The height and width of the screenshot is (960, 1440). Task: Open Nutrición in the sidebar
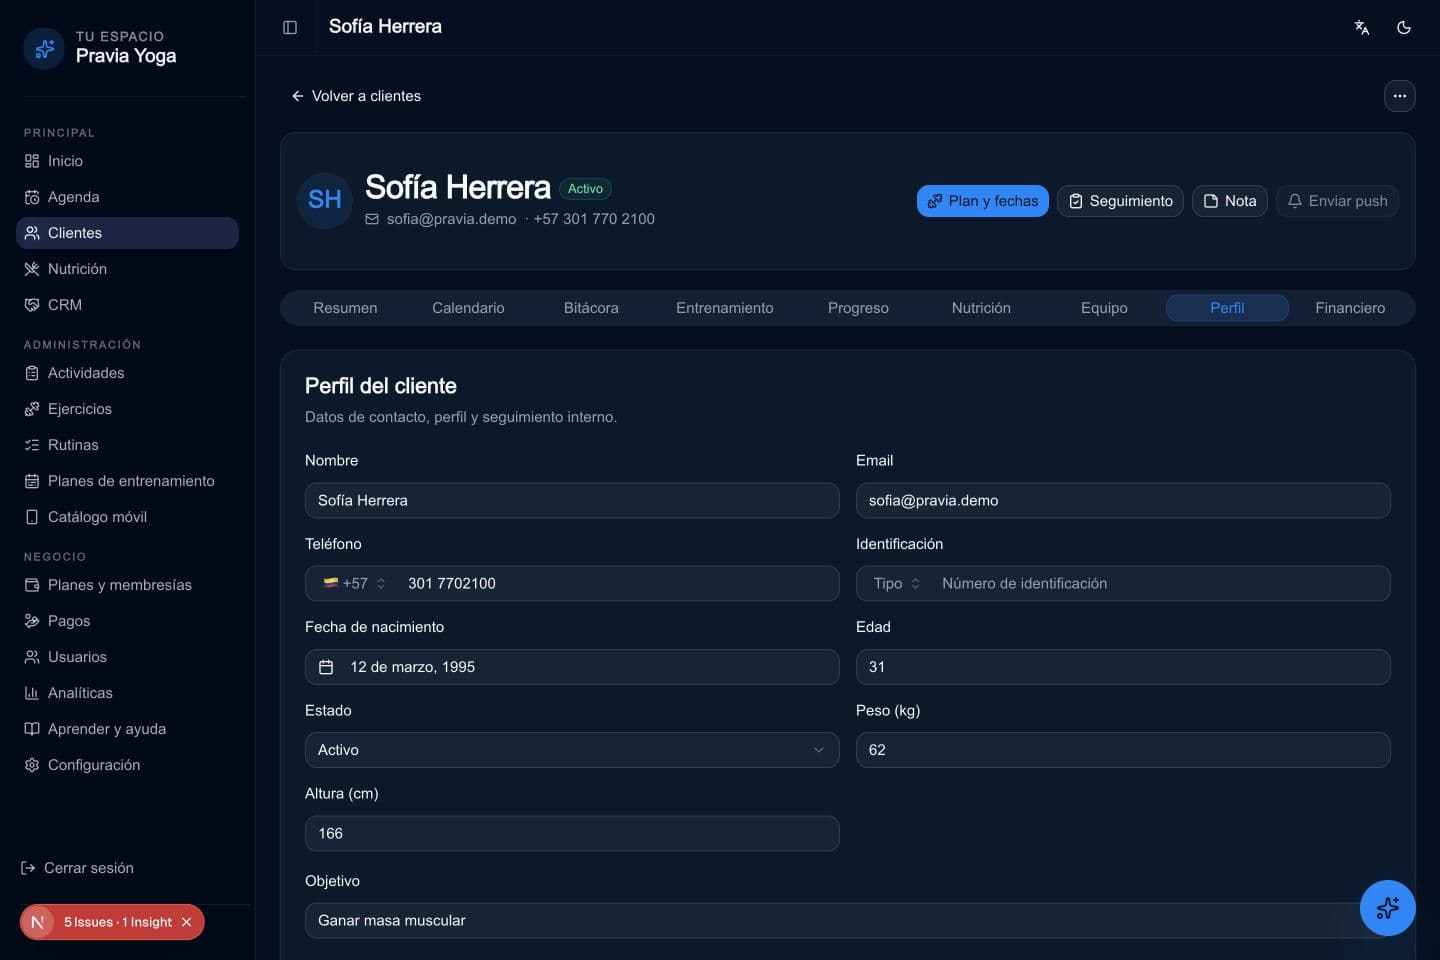point(127,269)
